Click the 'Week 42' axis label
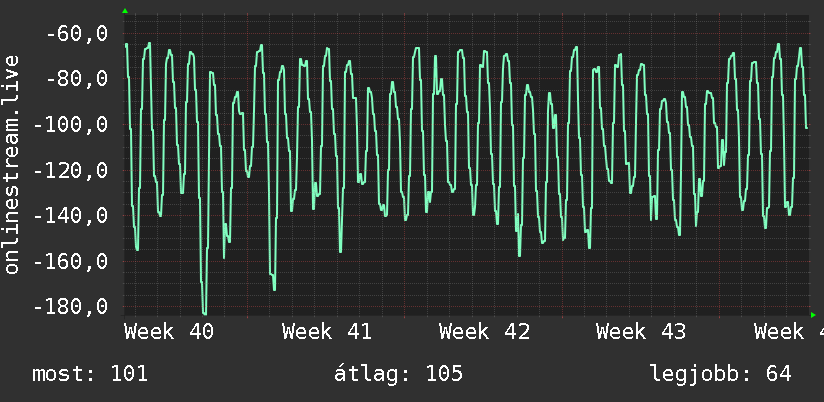The width and height of the screenshot is (824, 402). pos(485,332)
